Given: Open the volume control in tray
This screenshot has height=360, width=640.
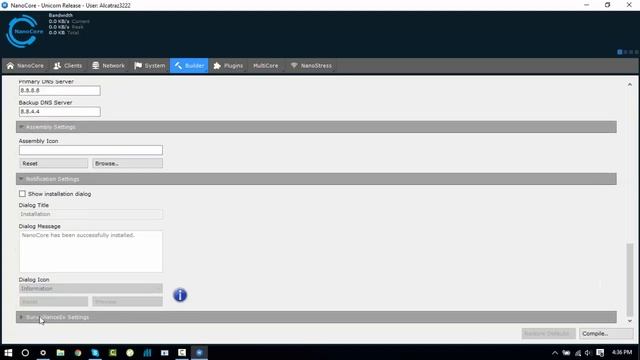Looking at the screenshot, I should (588, 353).
